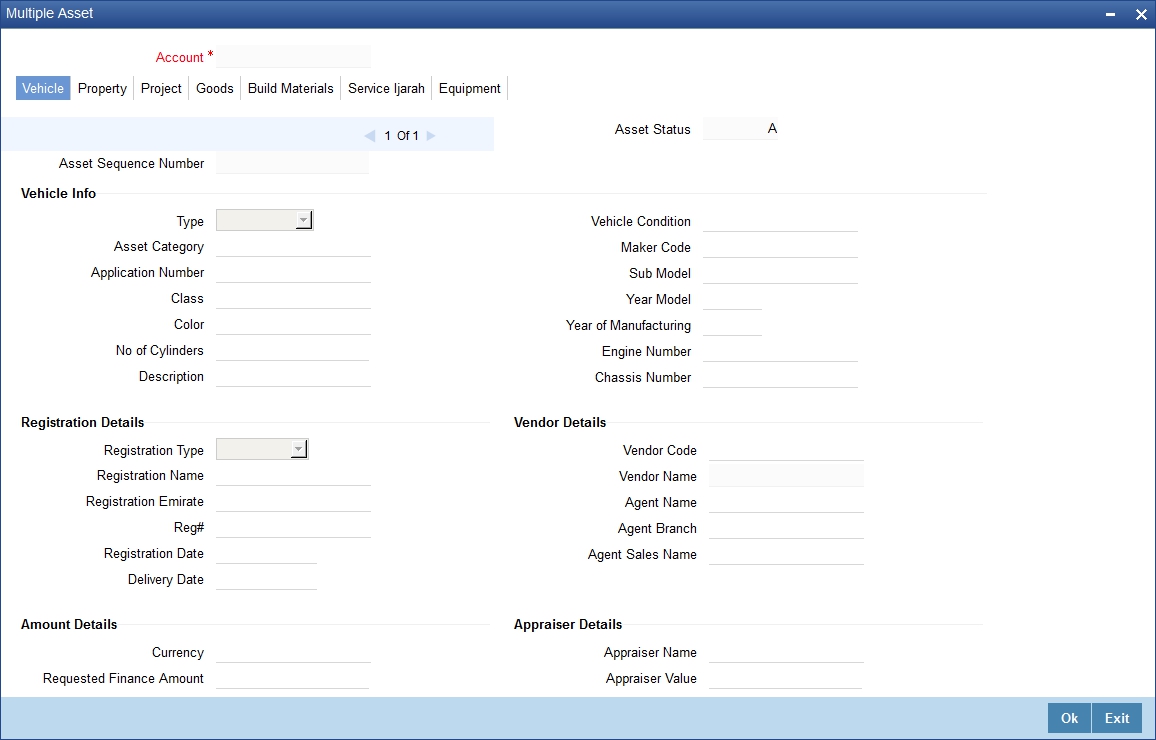
Task: Click the Description input field
Action: tap(293, 376)
